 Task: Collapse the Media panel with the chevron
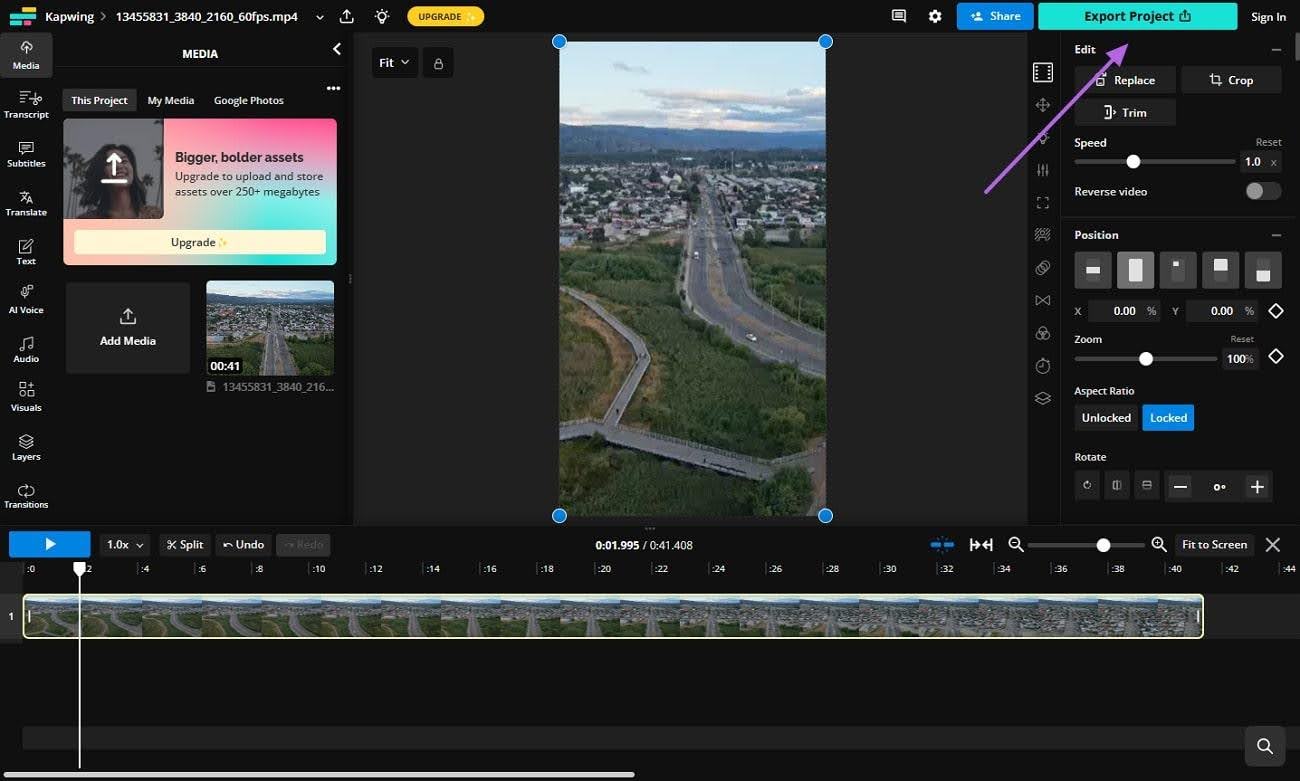click(x=337, y=49)
